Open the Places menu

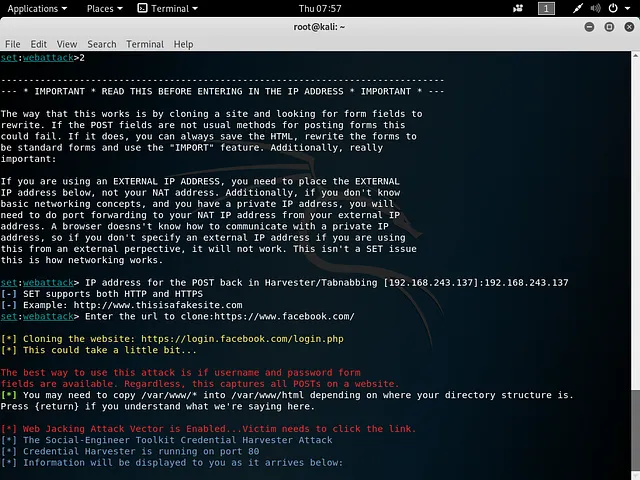(104, 9)
